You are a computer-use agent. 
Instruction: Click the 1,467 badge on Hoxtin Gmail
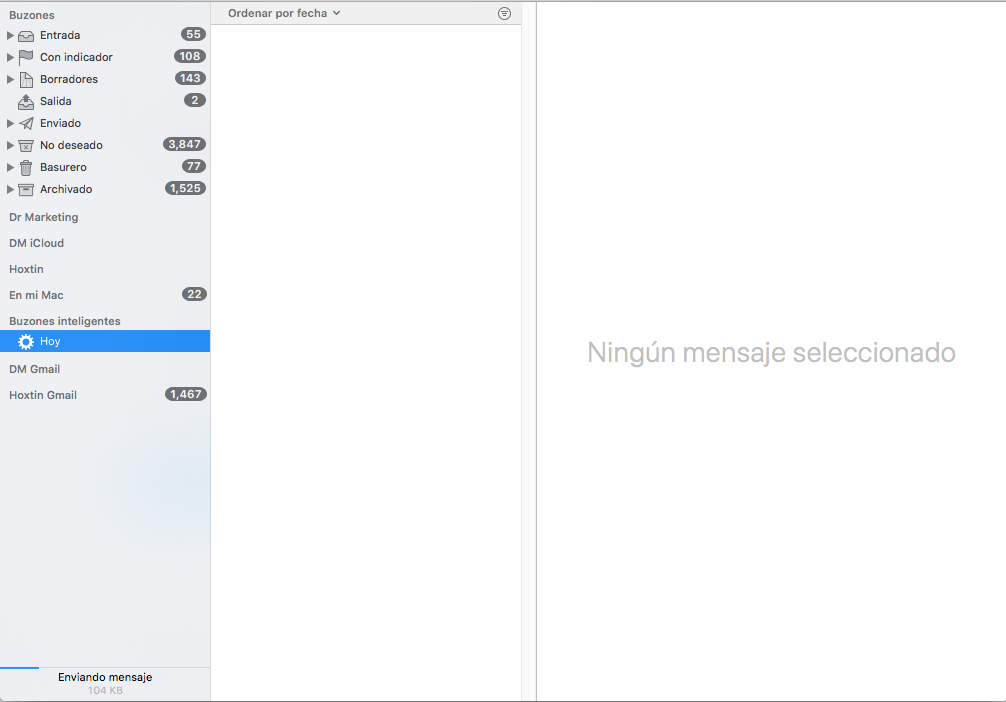[186, 395]
